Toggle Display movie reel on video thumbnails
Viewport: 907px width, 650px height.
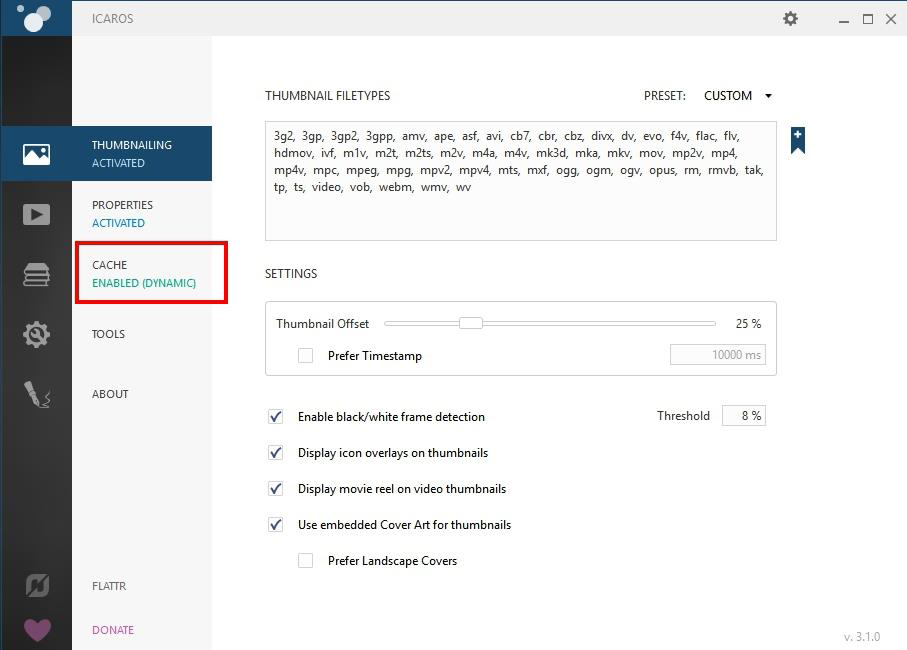pyautogui.click(x=276, y=489)
